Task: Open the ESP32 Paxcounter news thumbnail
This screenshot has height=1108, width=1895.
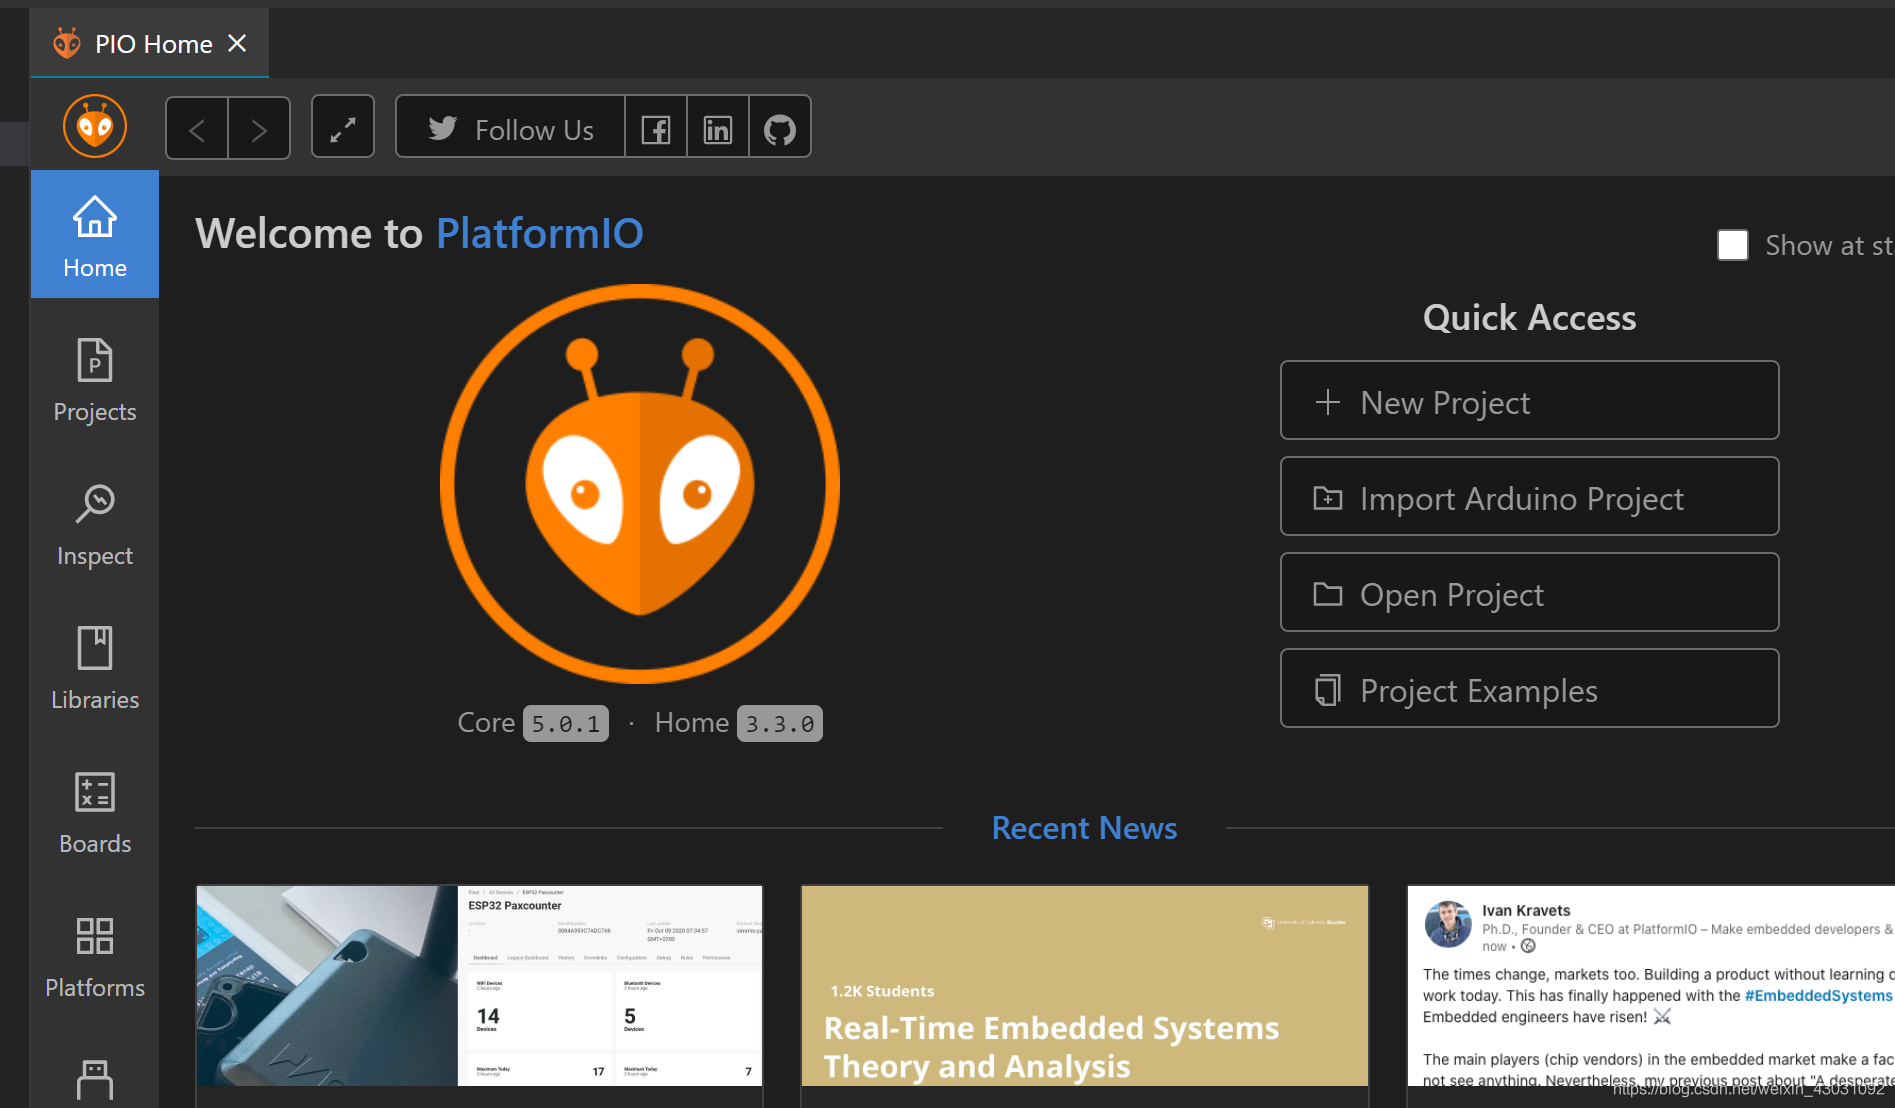Action: click(479, 985)
